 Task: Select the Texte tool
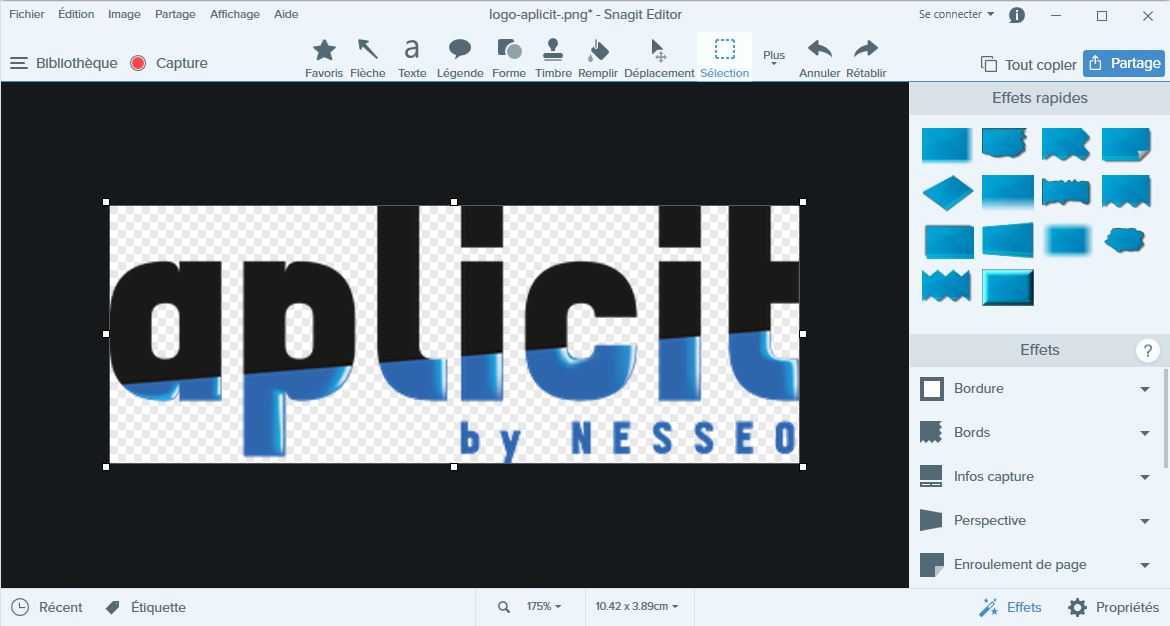tap(412, 58)
